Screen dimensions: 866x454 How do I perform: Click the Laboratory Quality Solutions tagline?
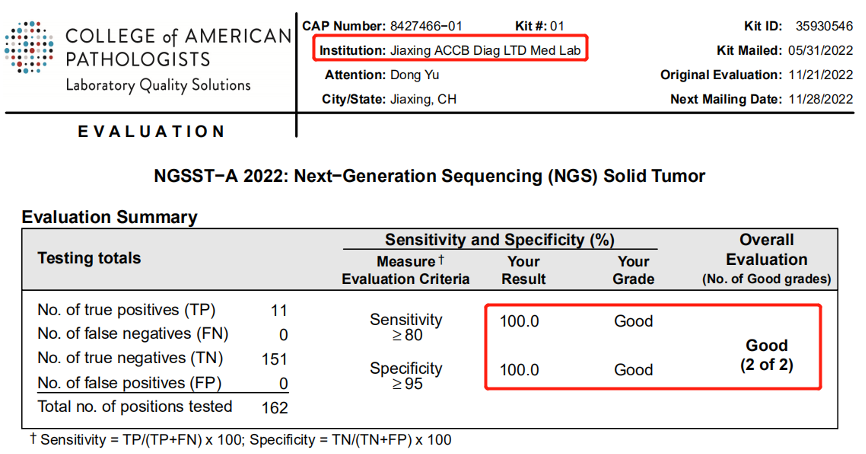(x=158, y=85)
